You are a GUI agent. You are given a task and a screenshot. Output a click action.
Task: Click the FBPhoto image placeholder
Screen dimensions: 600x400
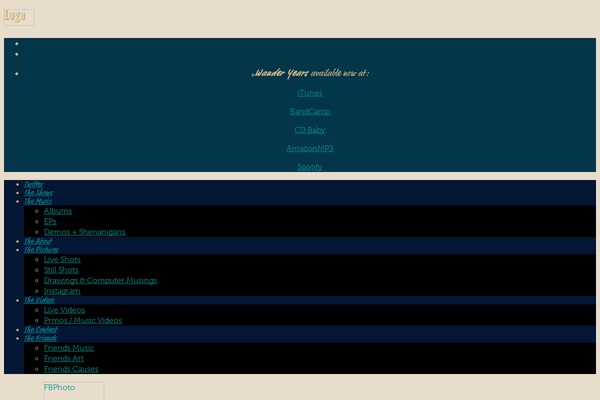pos(74,390)
